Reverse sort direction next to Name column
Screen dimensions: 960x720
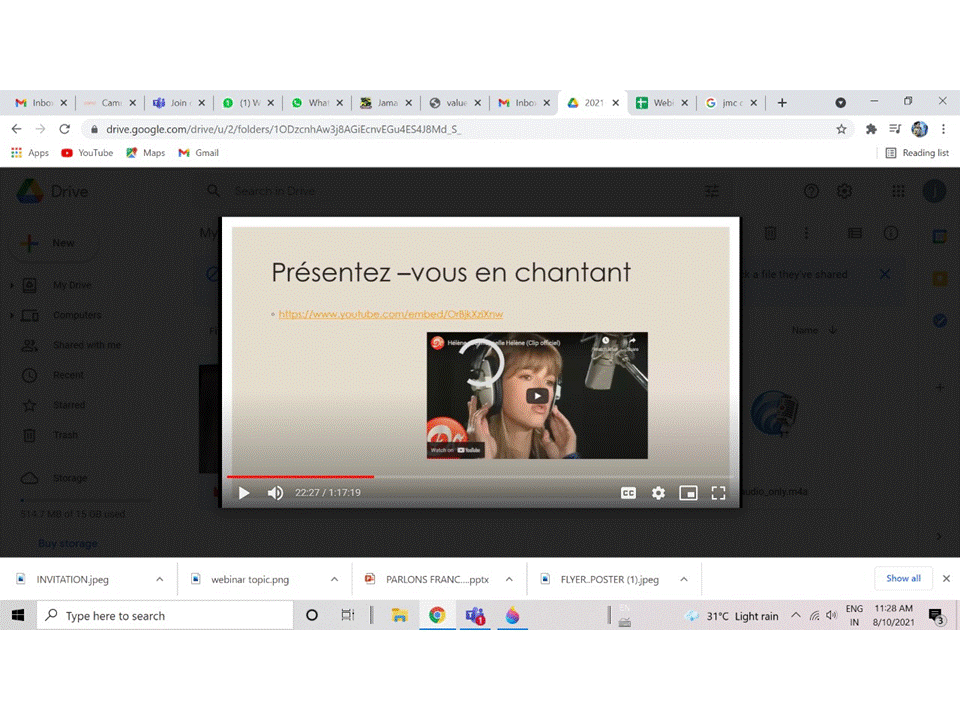click(833, 330)
